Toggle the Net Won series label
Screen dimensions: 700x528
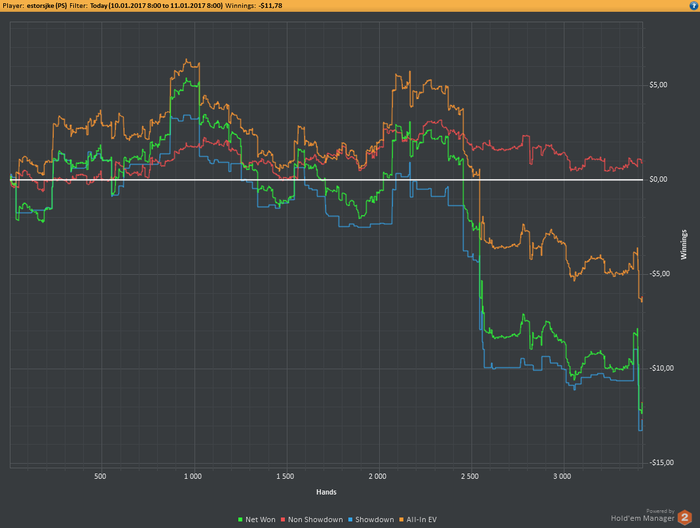point(260,520)
